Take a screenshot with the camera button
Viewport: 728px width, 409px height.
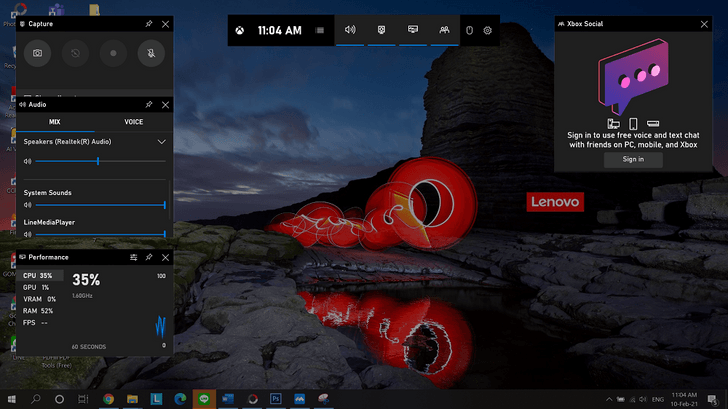(37, 53)
